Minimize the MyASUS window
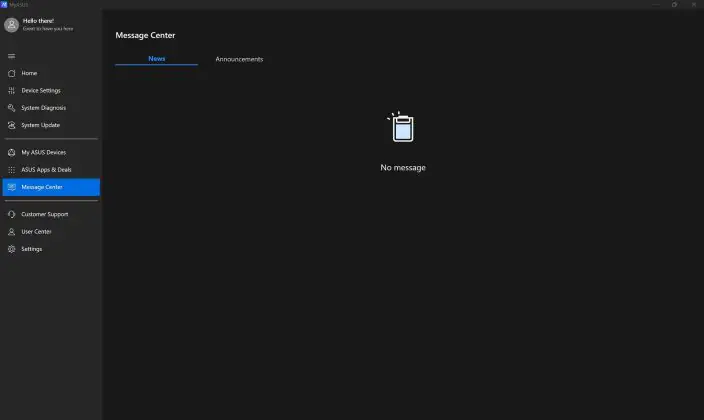This screenshot has height=420, width=704. pyautogui.click(x=656, y=4)
